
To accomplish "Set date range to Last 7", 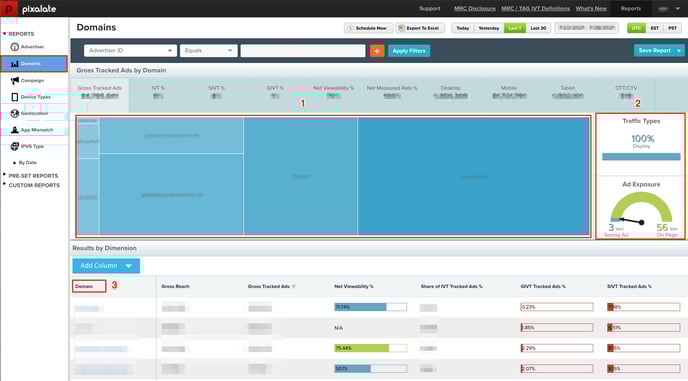I will (x=515, y=28).
